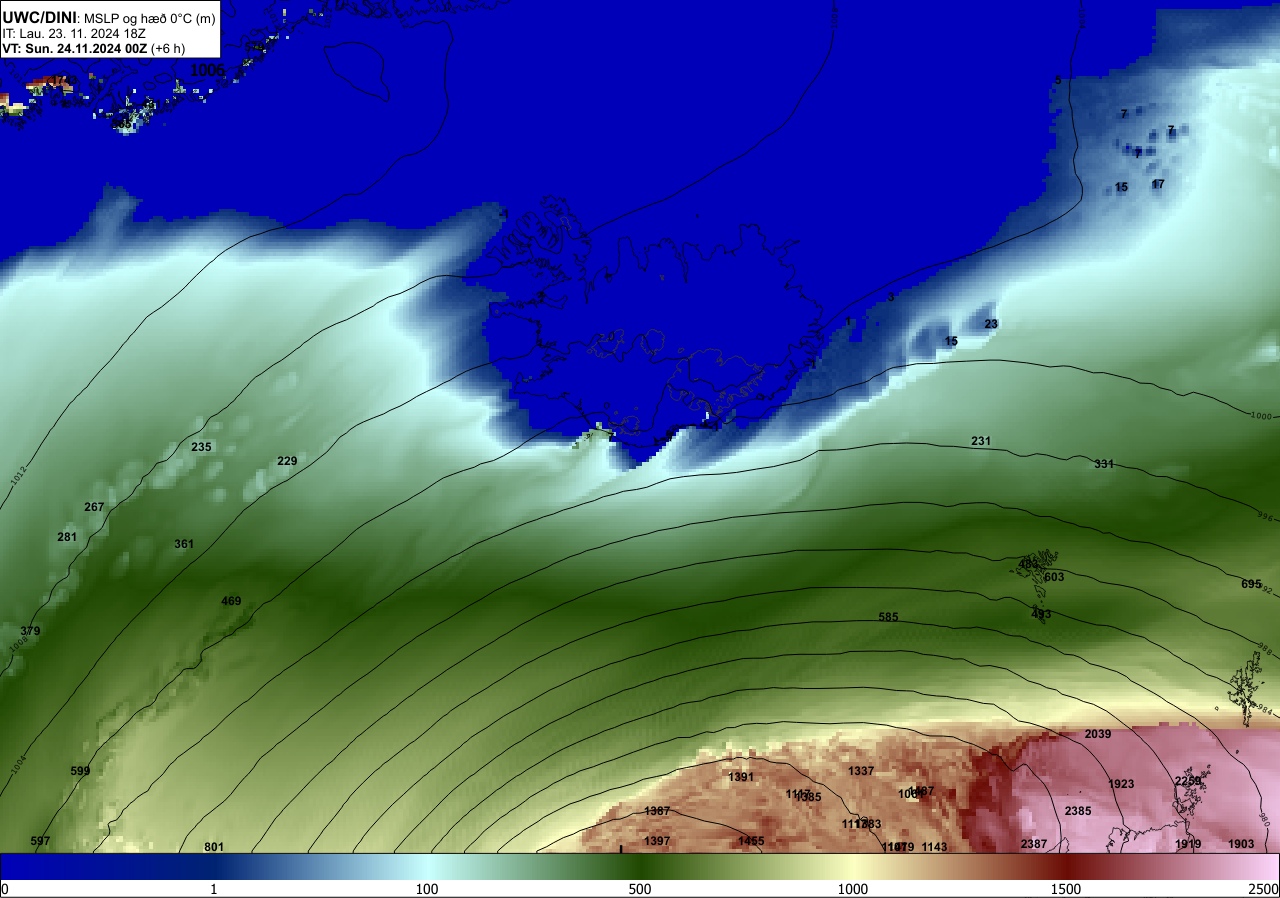This screenshot has height=898, width=1280.
Task: Click the 996 isobar label
Action: (x=1267, y=519)
